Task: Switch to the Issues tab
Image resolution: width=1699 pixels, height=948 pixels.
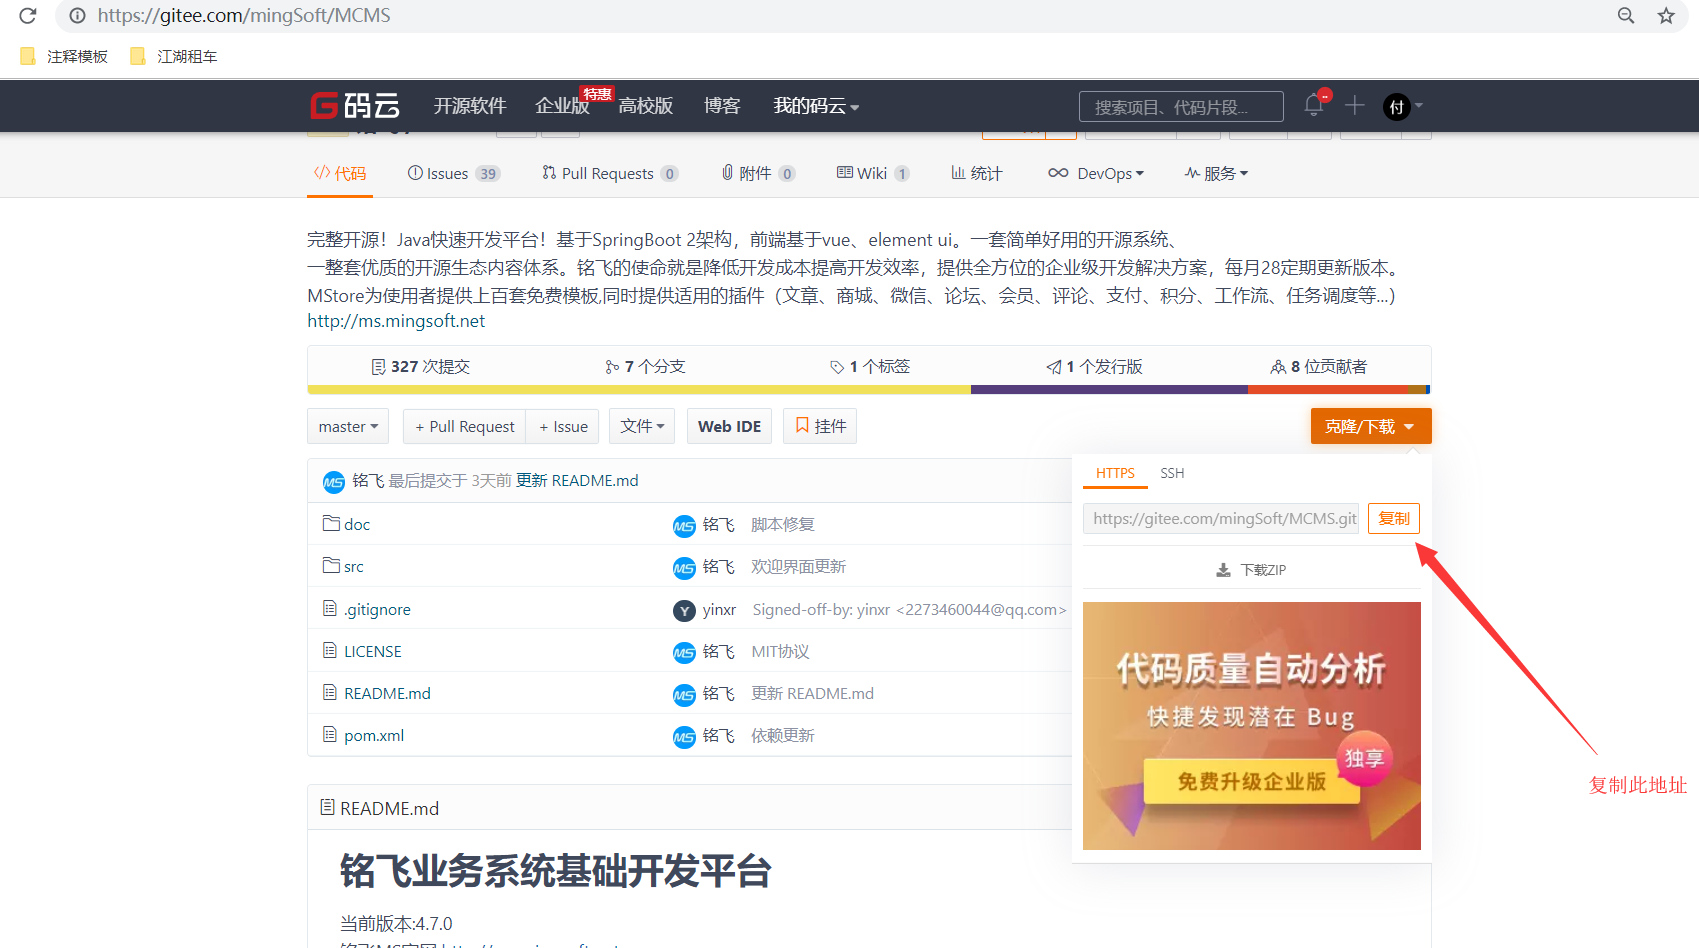Action: tap(454, 173)
